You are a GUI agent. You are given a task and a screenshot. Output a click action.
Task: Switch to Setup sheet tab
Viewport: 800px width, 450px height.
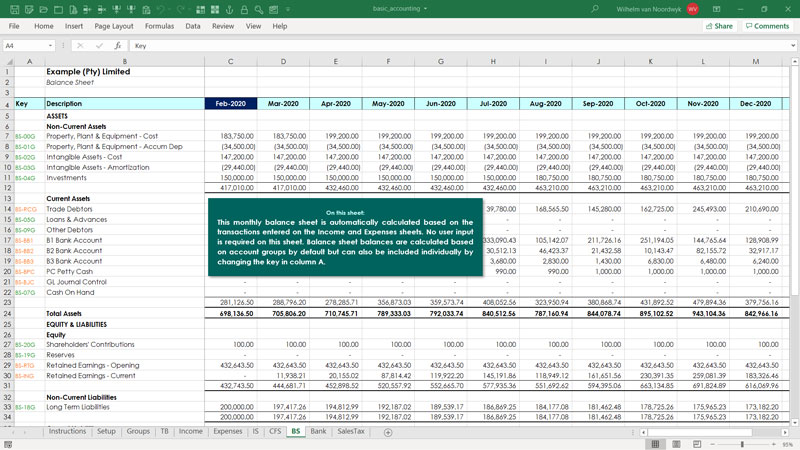(106, 432)
